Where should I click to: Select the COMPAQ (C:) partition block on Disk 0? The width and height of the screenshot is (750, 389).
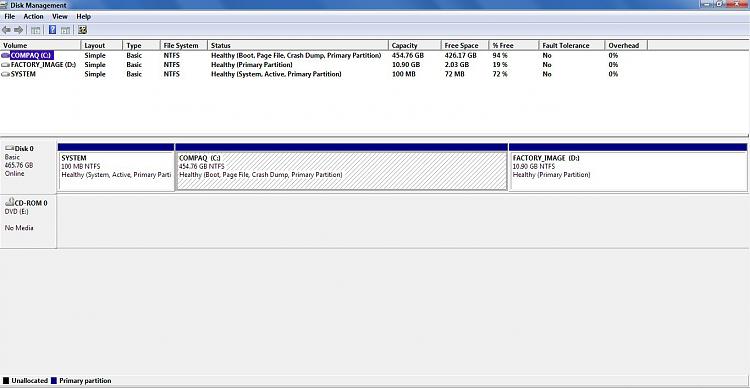tap(342, 167)
